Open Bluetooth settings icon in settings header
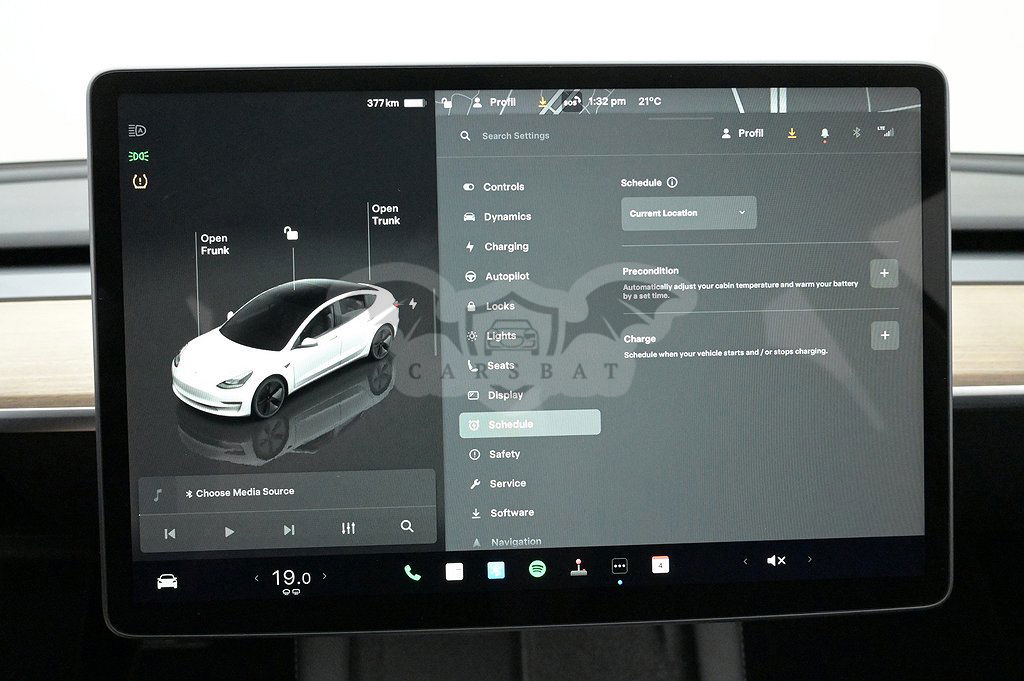 pos(856,132)
